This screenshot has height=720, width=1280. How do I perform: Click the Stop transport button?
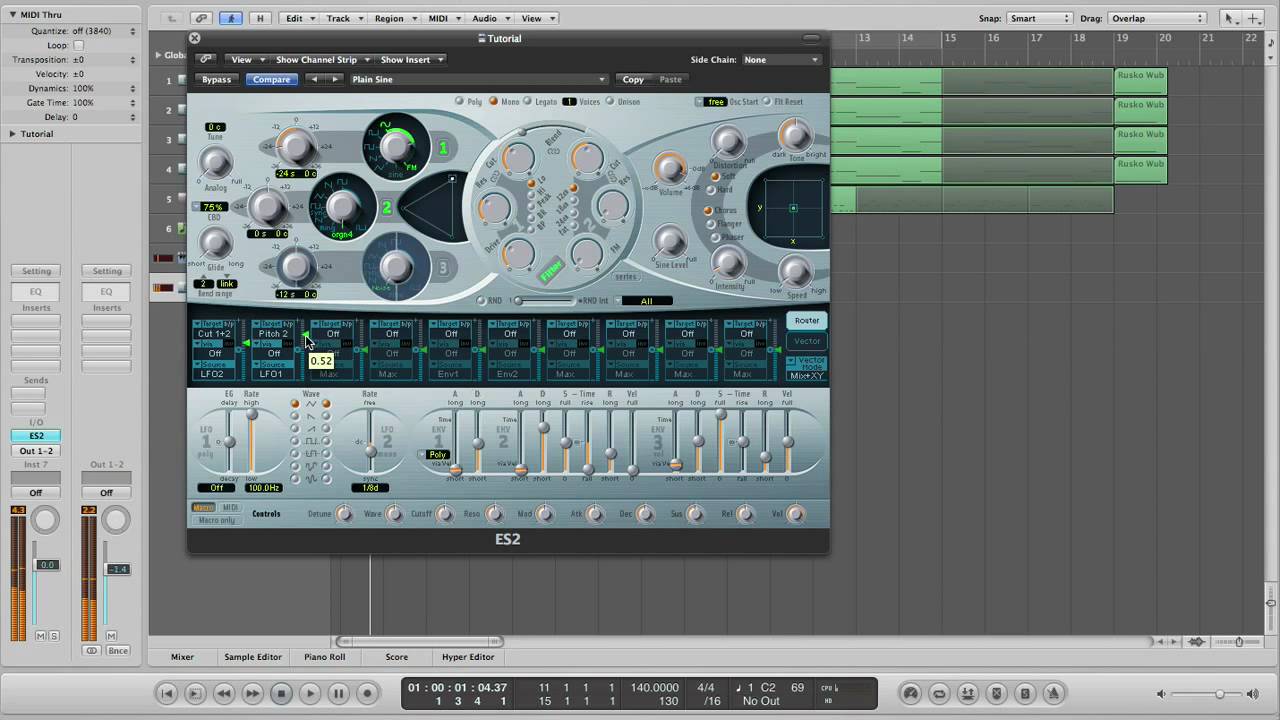[x=281, y=693]
